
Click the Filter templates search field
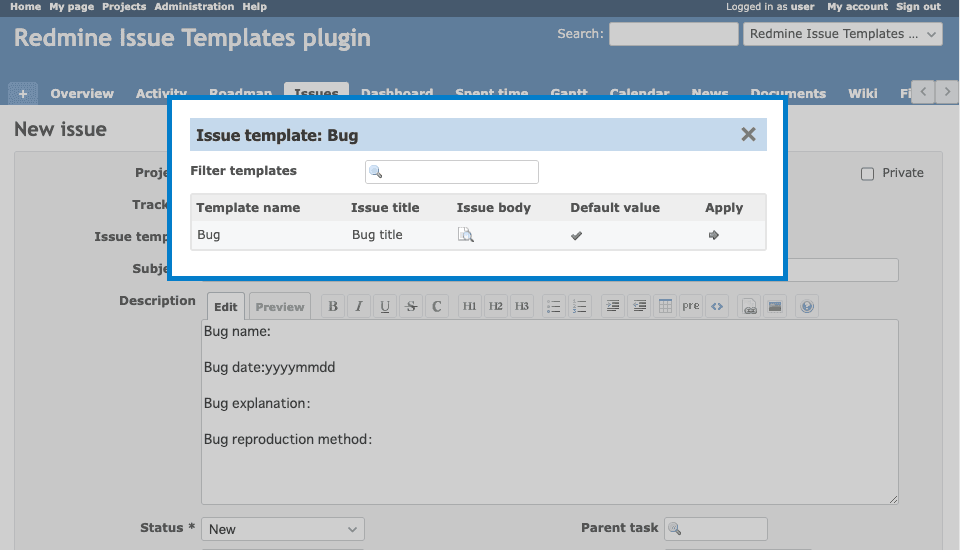[452, 172]
